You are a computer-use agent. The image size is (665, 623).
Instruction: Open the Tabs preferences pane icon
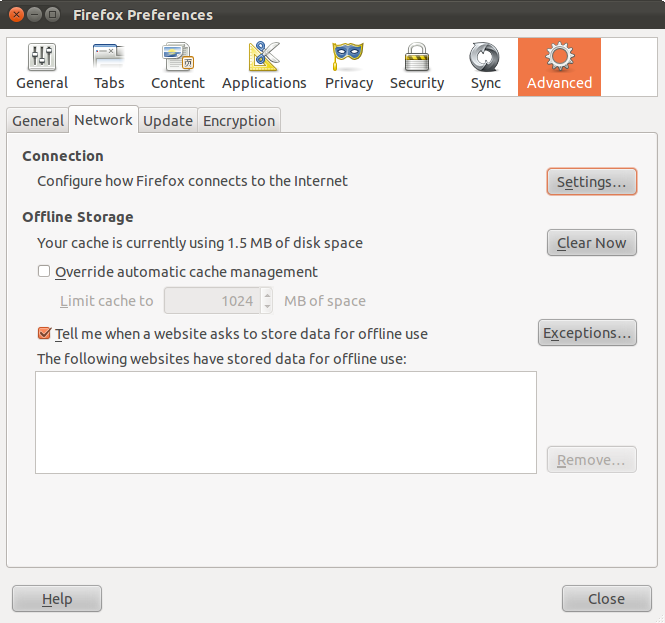click(109, 67)
